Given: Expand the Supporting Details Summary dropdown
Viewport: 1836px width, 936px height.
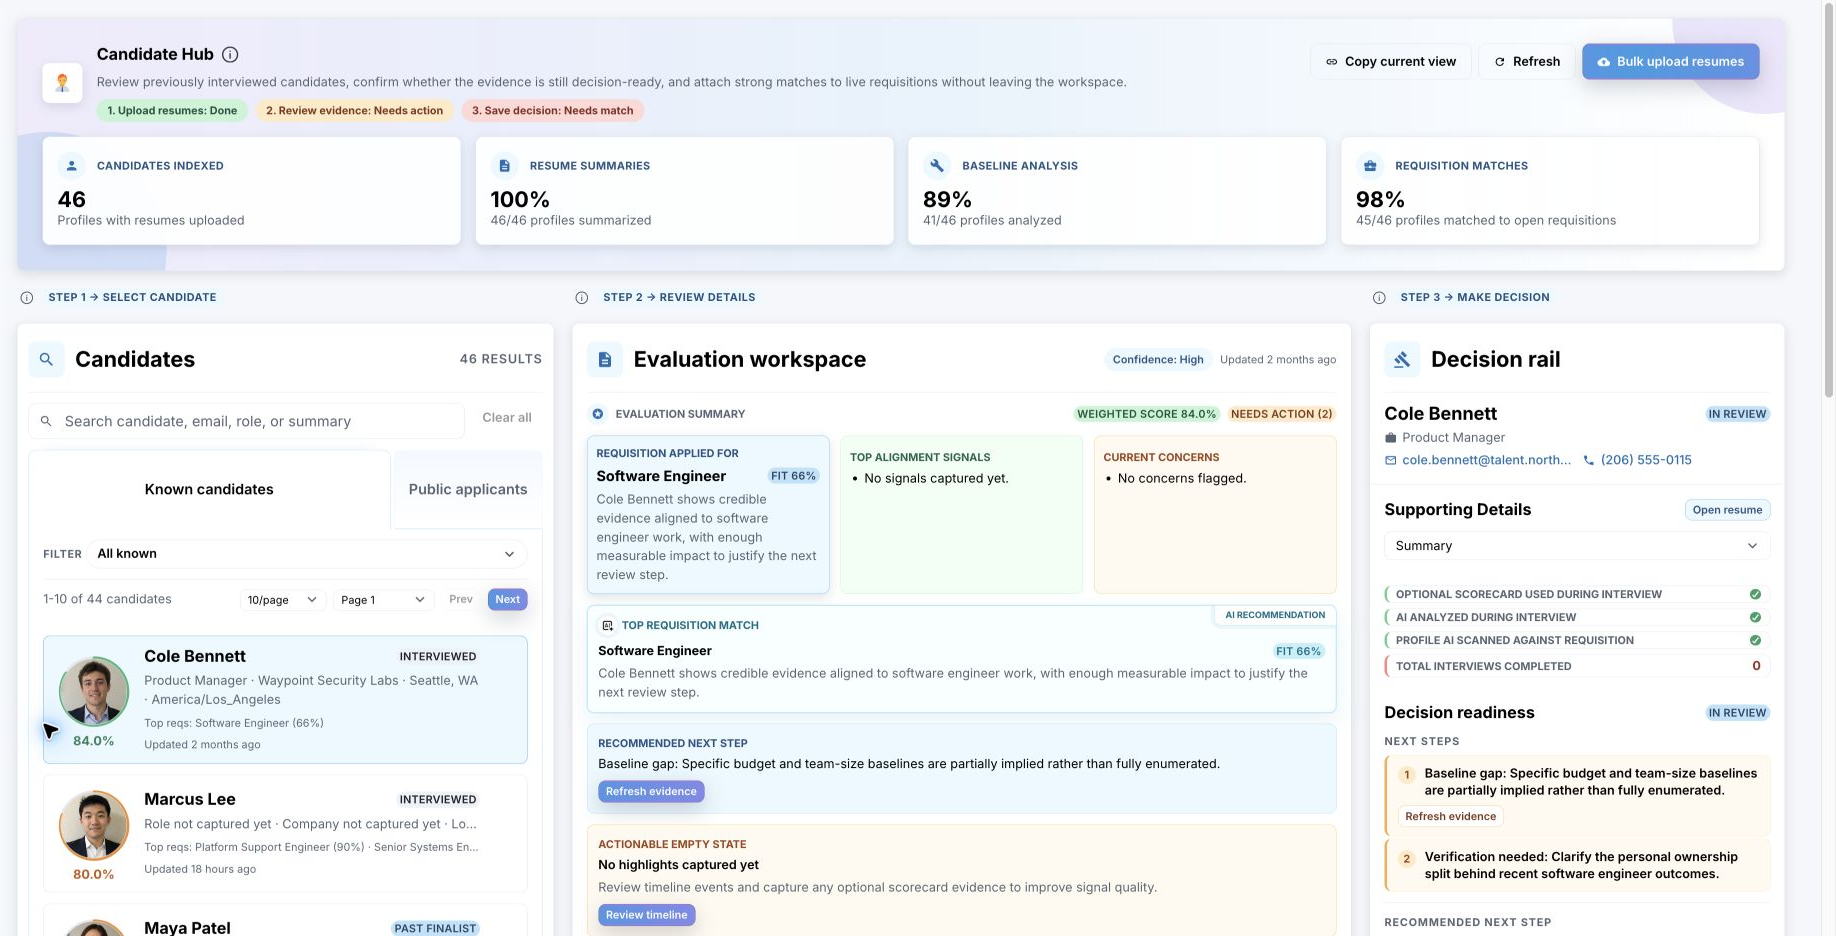Looking at the screenshot, I should [x=1577, y=545].
